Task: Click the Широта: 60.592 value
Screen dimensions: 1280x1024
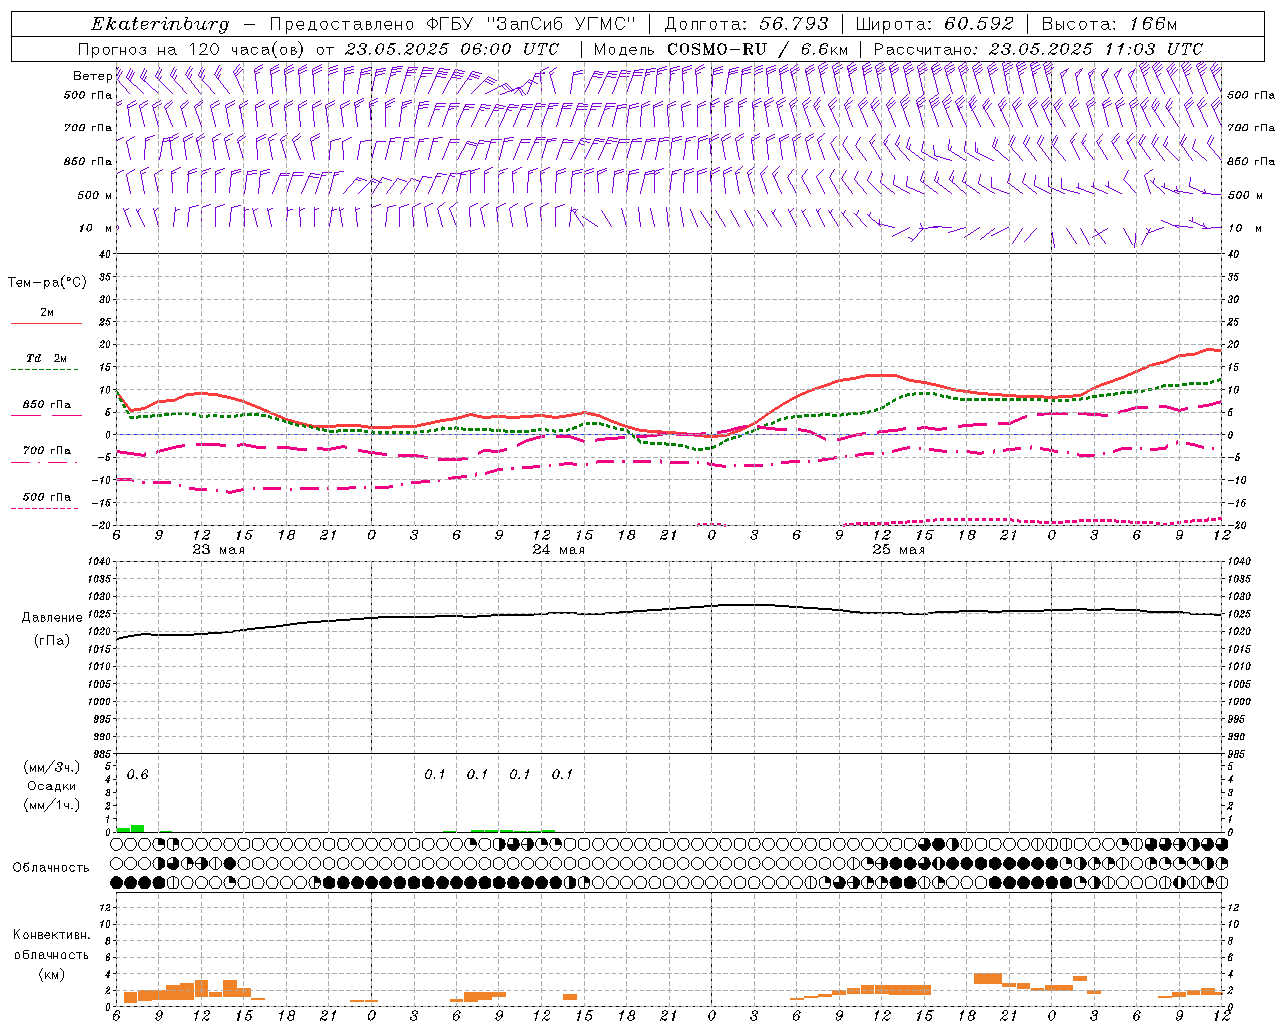Action: pos(935,24)
